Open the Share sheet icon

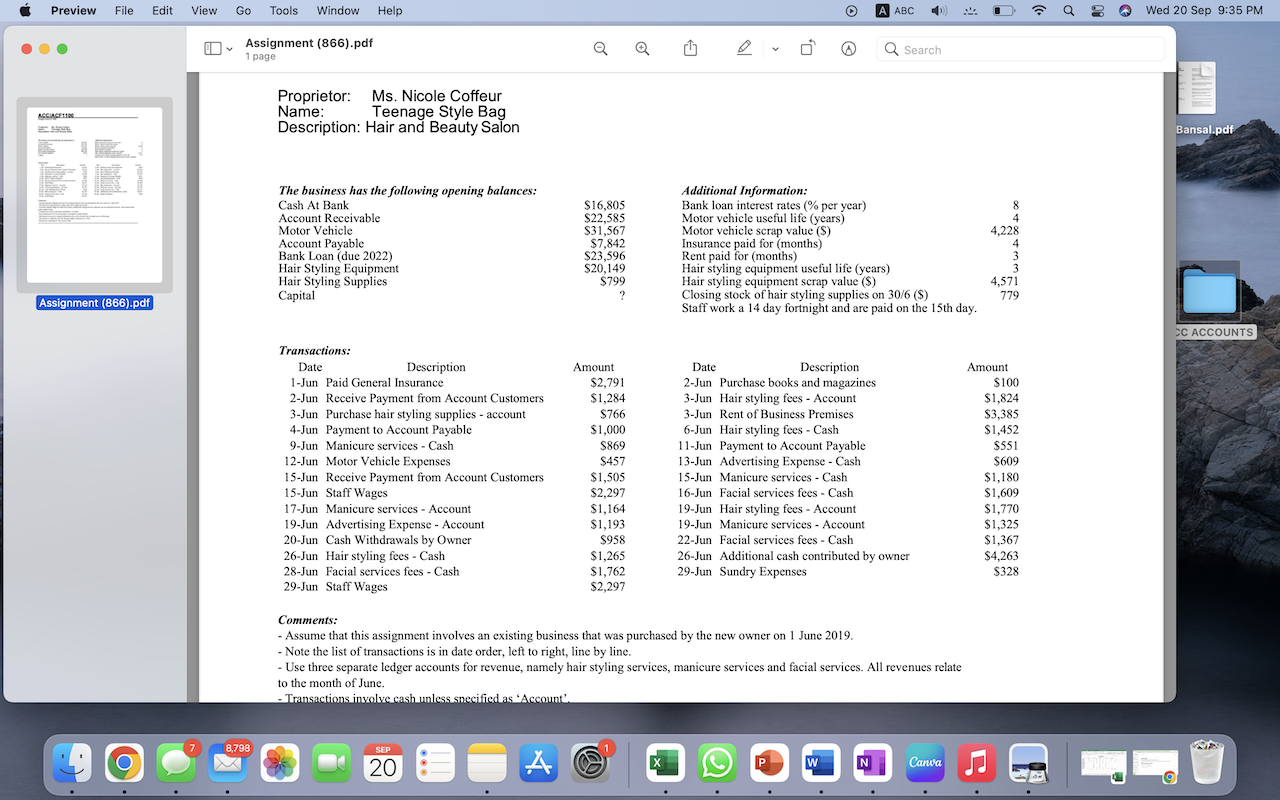[689, 48]
